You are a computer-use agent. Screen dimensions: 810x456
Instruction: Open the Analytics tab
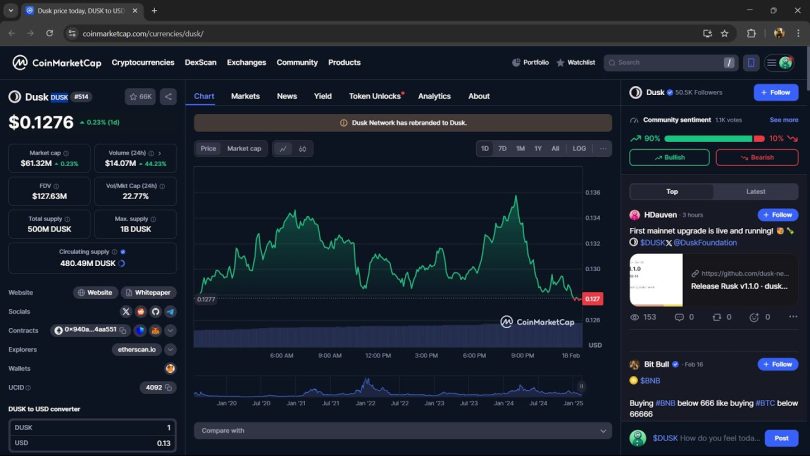[x=434, y=96]
